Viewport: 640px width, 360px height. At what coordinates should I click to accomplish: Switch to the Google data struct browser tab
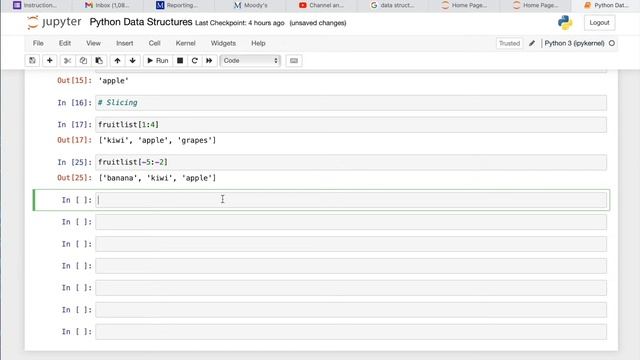392,5
